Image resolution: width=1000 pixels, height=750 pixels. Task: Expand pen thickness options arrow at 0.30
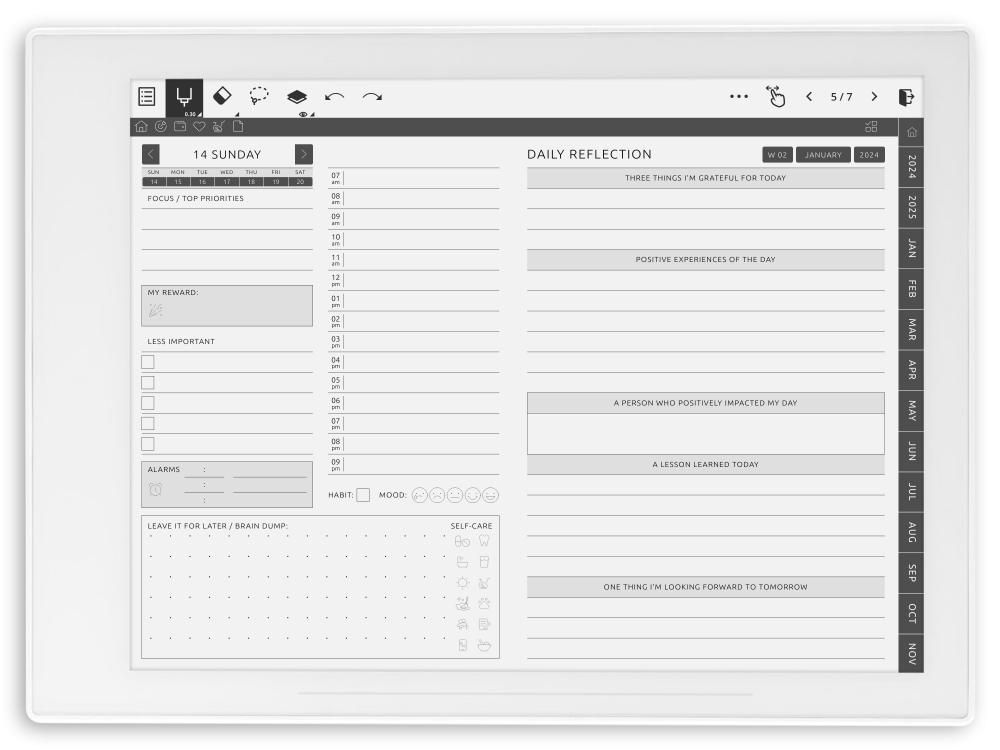[199, 114]
